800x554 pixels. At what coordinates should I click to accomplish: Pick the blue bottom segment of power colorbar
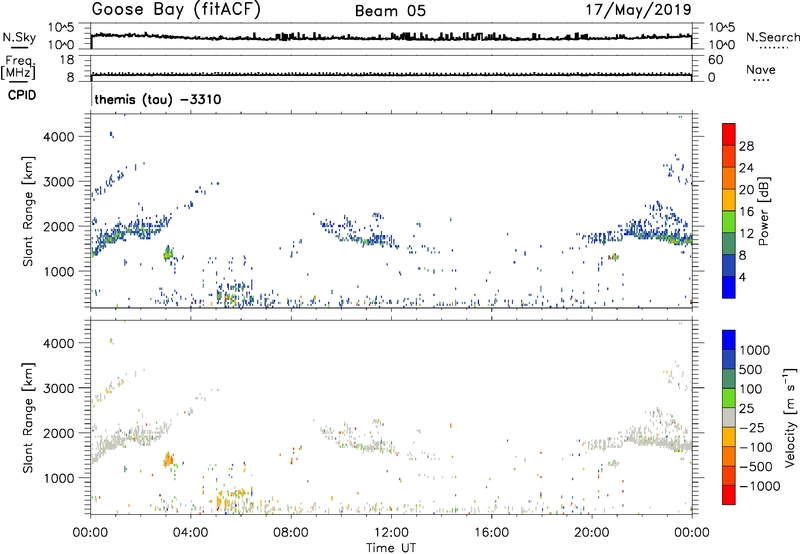coord(729,287)
